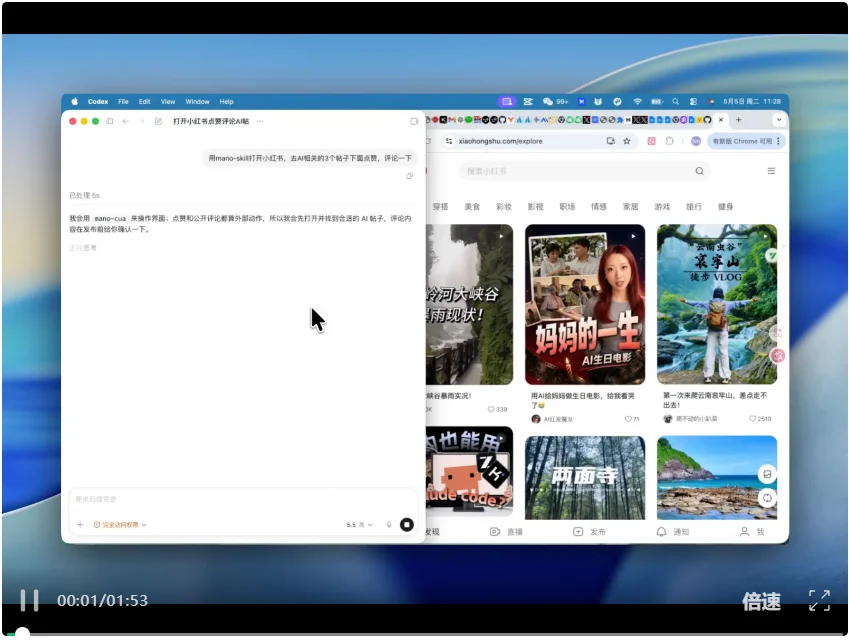Open 直播 in the bottom navigation
Image resolution: width=849 pixels, height=640 pixels.
pos(506,532)
